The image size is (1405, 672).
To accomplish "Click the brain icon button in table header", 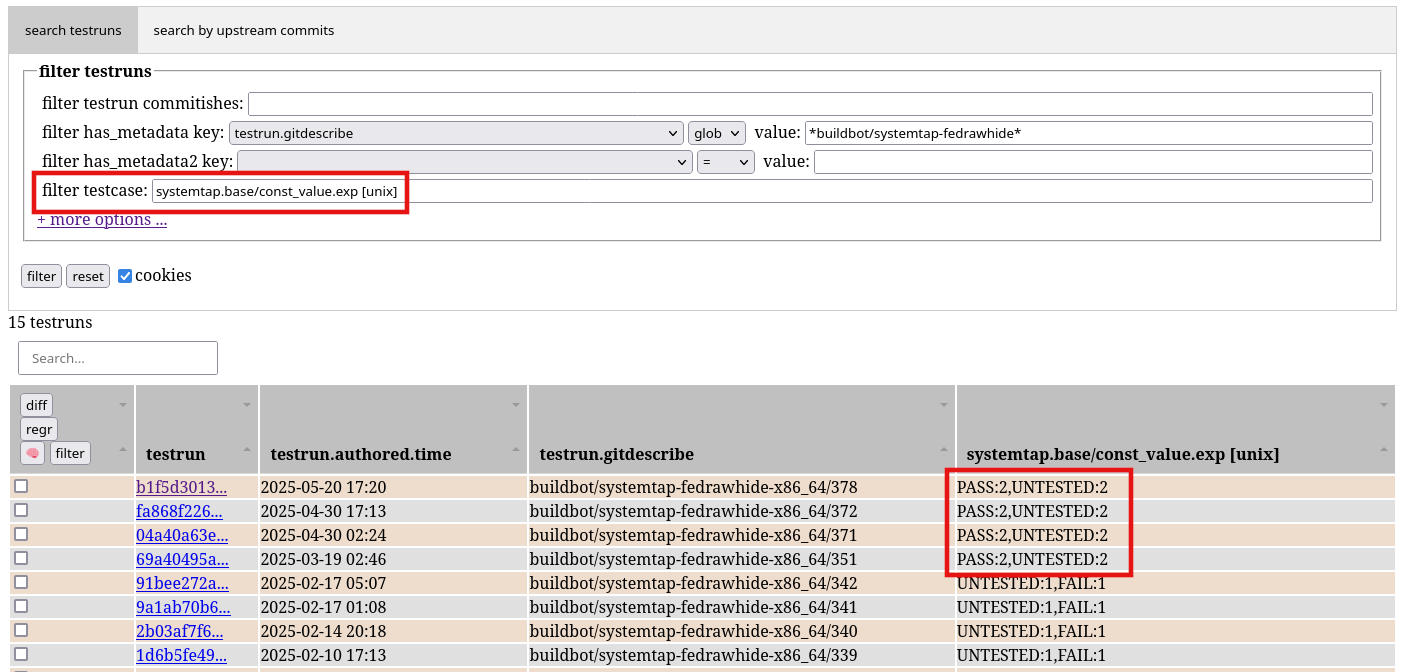I will point(32,453).
